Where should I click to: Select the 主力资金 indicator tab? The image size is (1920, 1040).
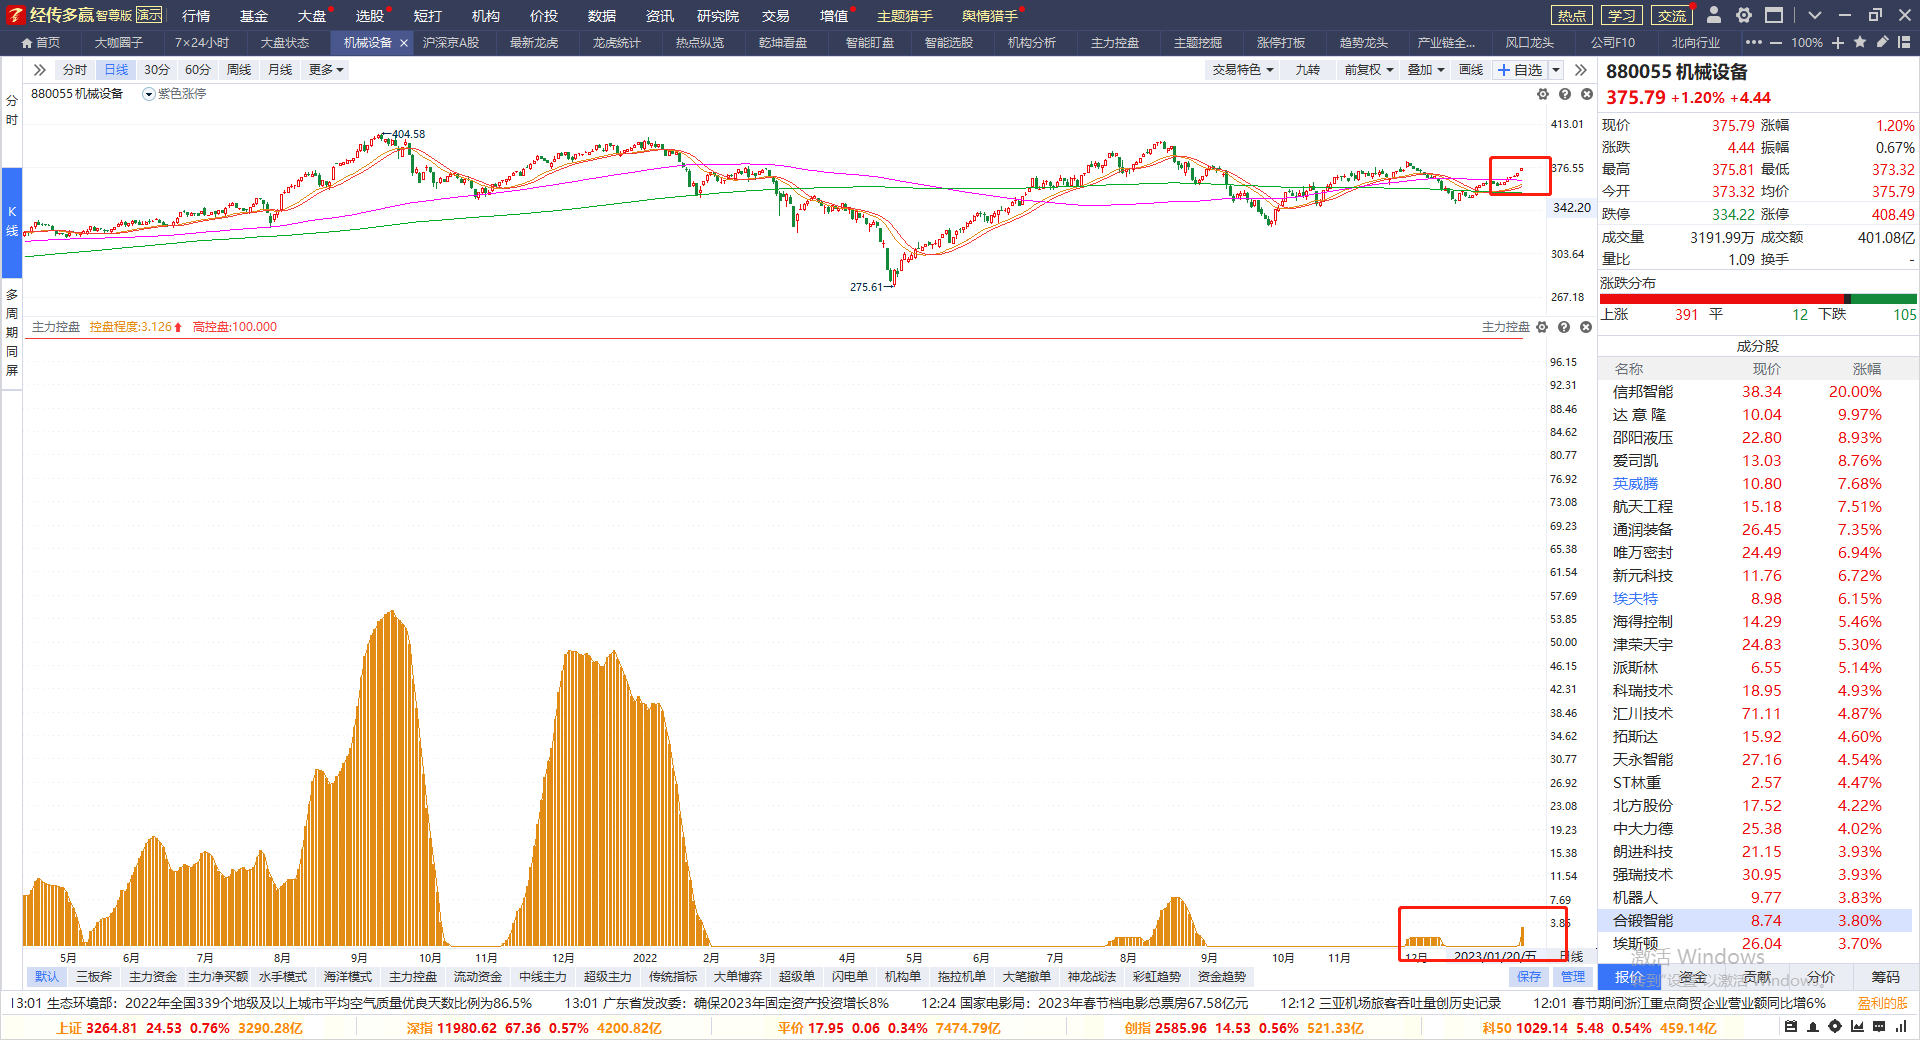coord(152,977)
